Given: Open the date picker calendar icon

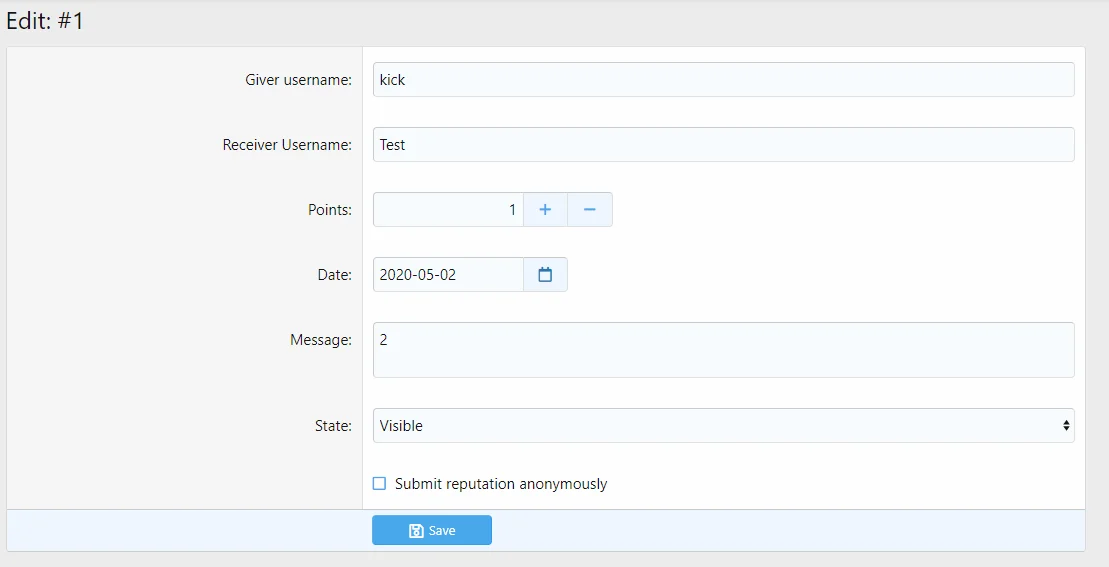Looking at the screenshot, I should tap(545, 274).
